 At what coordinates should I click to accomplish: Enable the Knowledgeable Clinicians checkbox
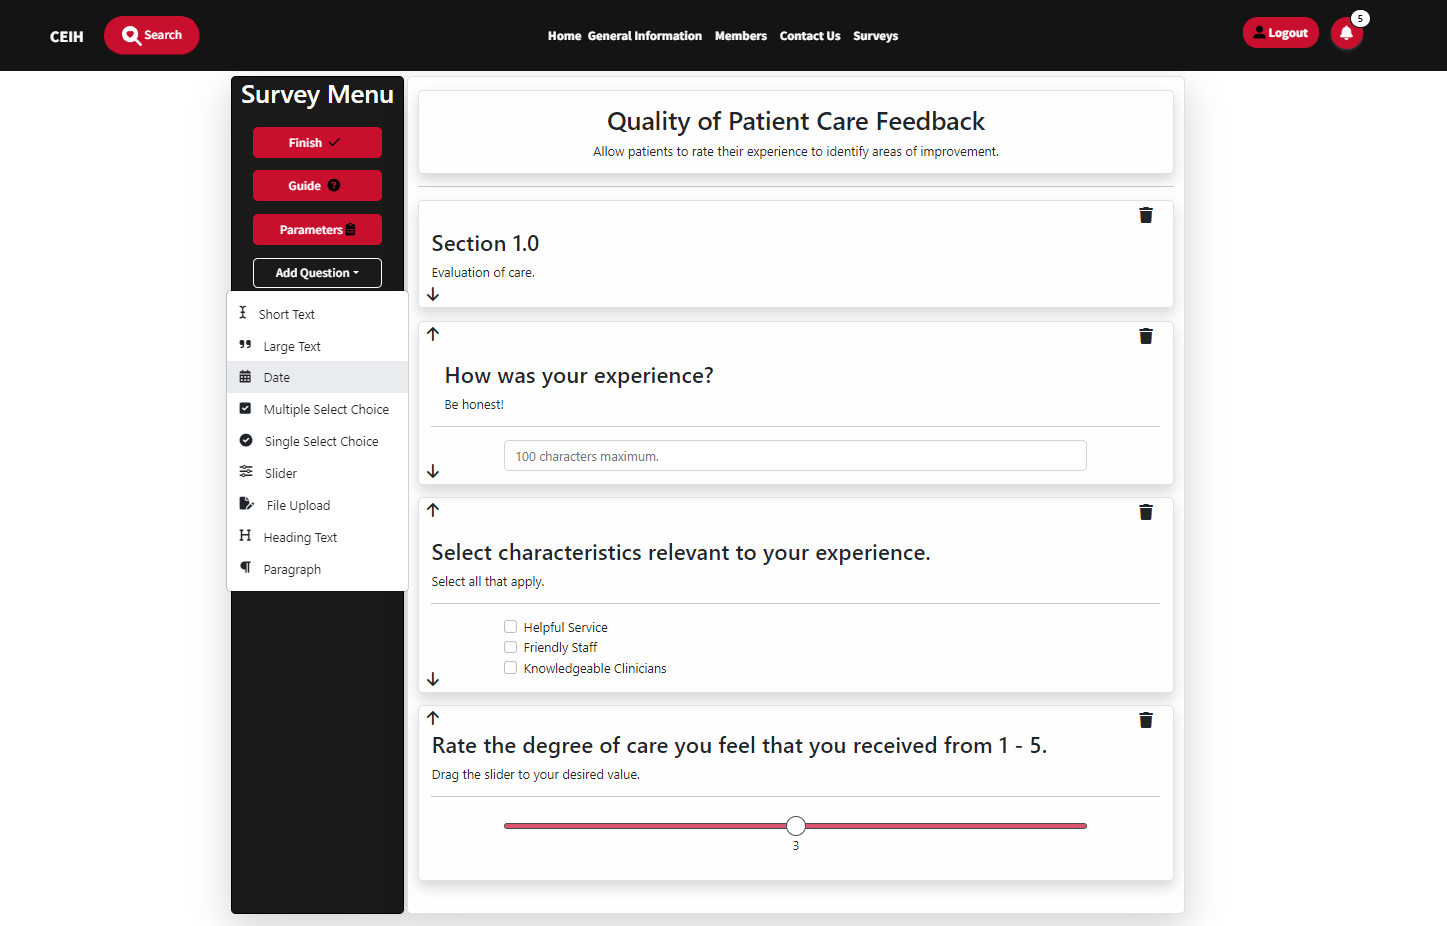tap(511, 668)
